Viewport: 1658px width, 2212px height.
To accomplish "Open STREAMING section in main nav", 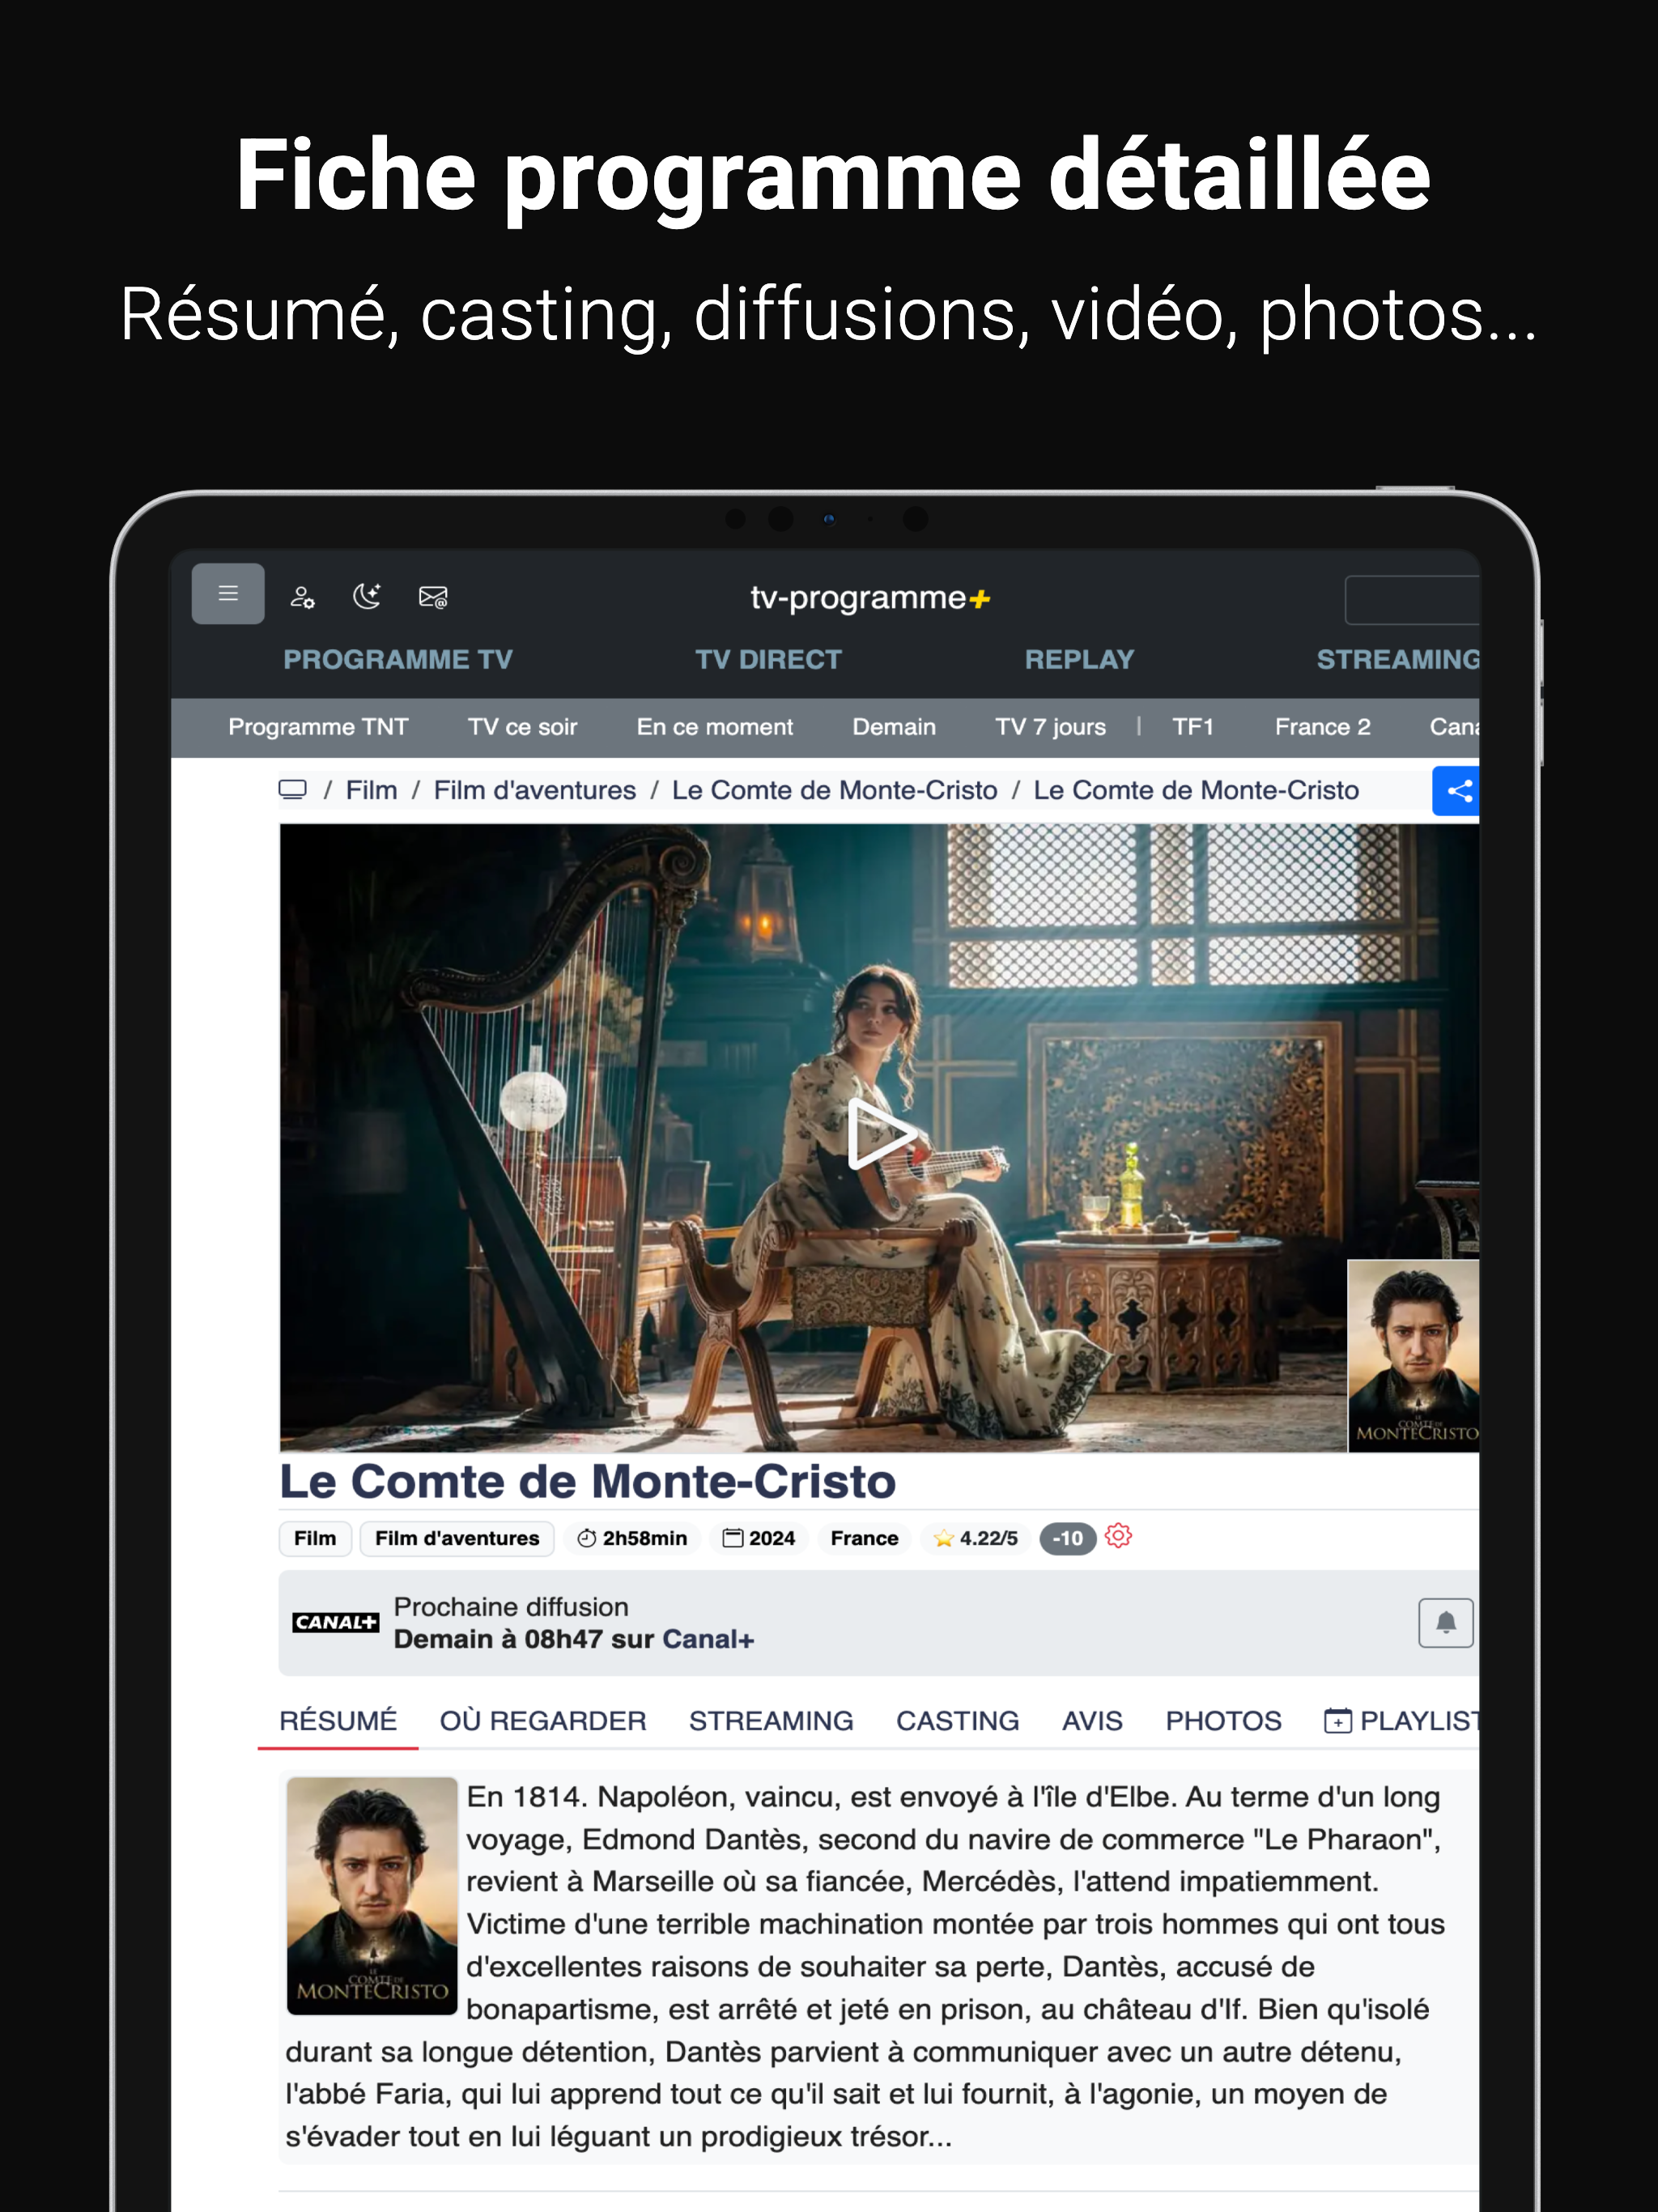I will 1397,659.
